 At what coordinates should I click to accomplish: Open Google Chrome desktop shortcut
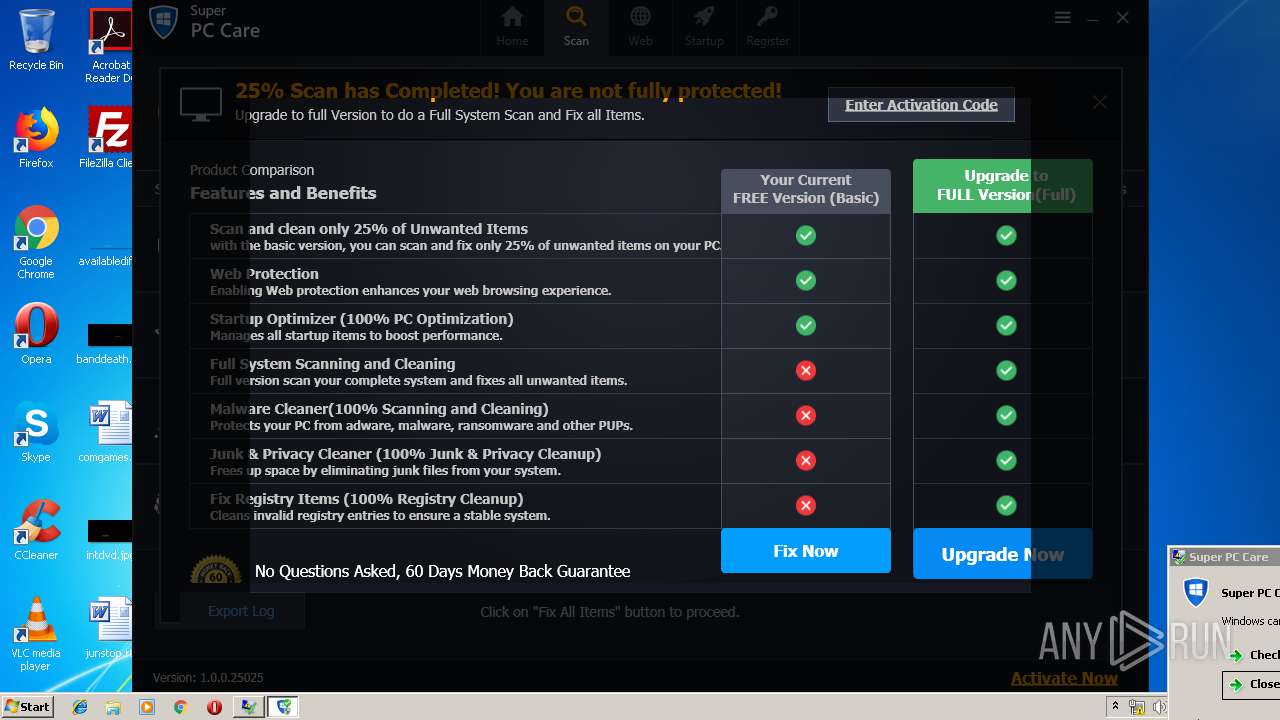(x=36, y=243)
